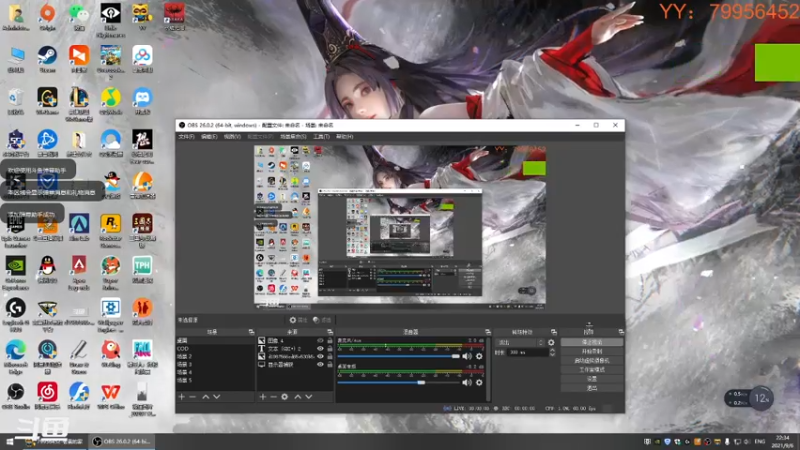
Task: Remove selected source with the minus icon
Action: [x=273, y=396]
